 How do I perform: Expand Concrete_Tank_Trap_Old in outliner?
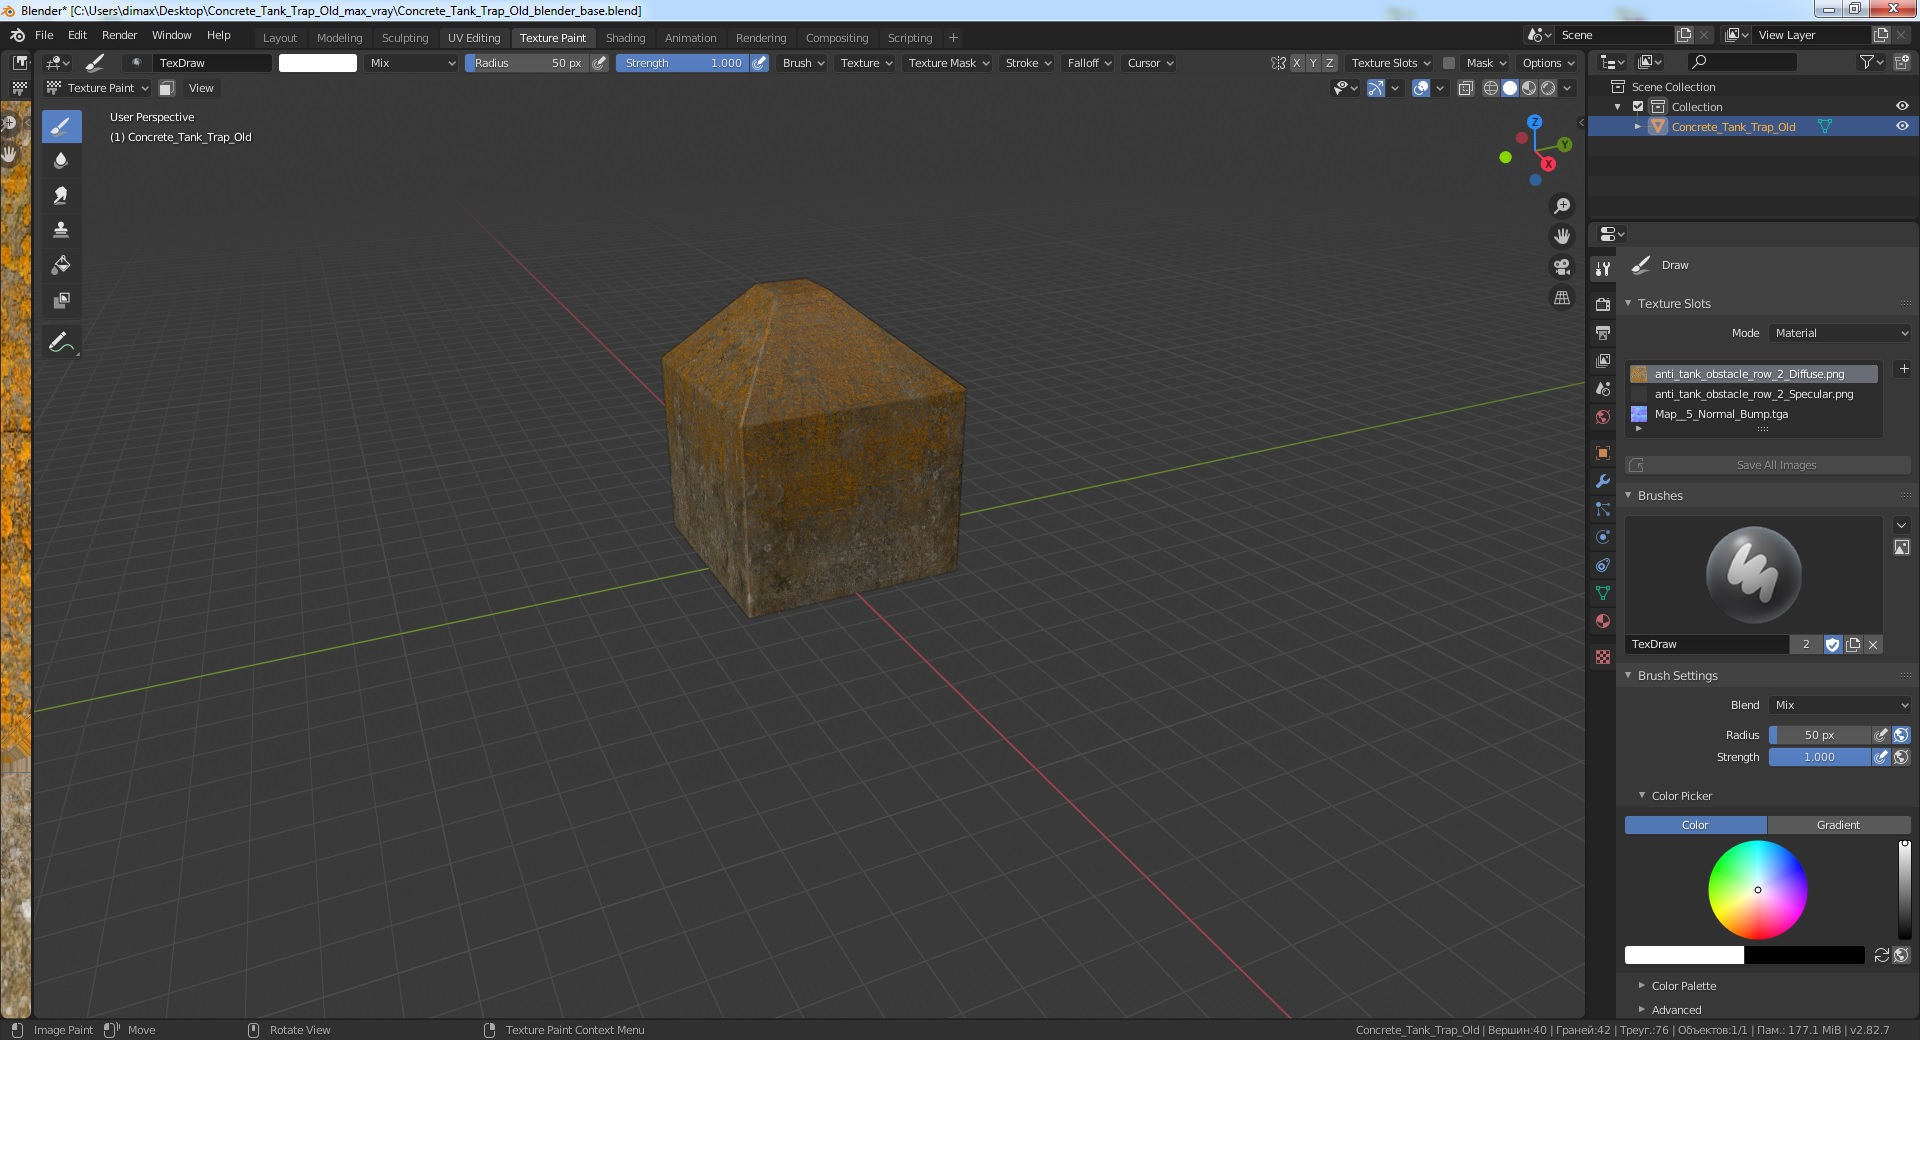1638,127
